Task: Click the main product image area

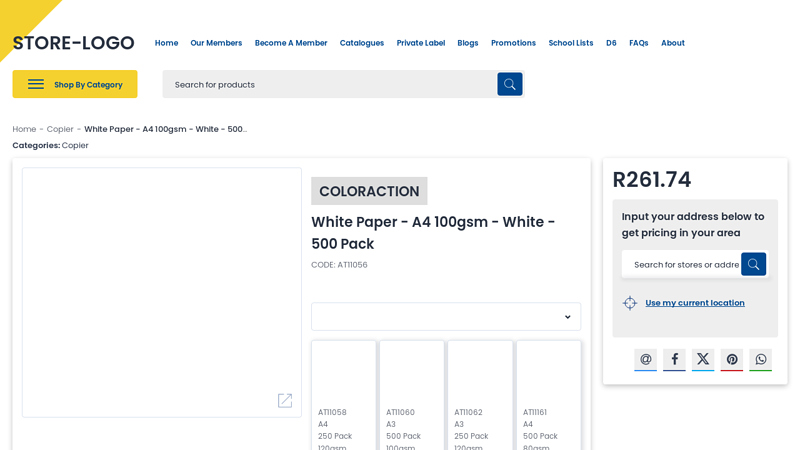Action: coord(162,292)
